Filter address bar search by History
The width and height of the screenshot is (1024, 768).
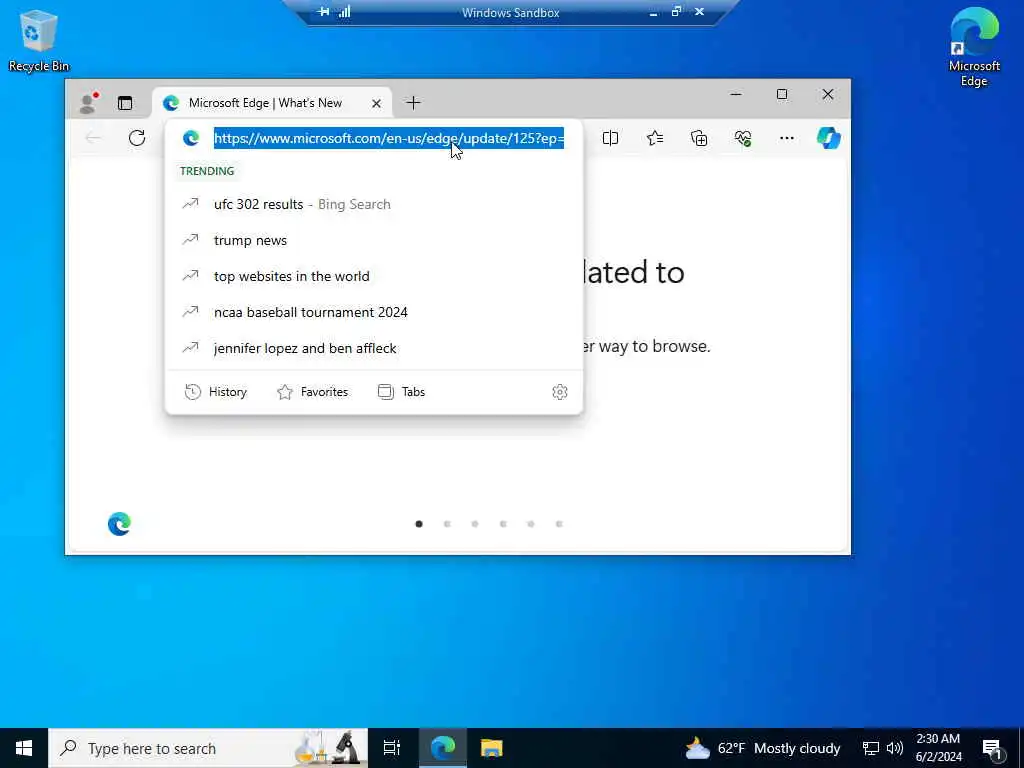(216, 392)
